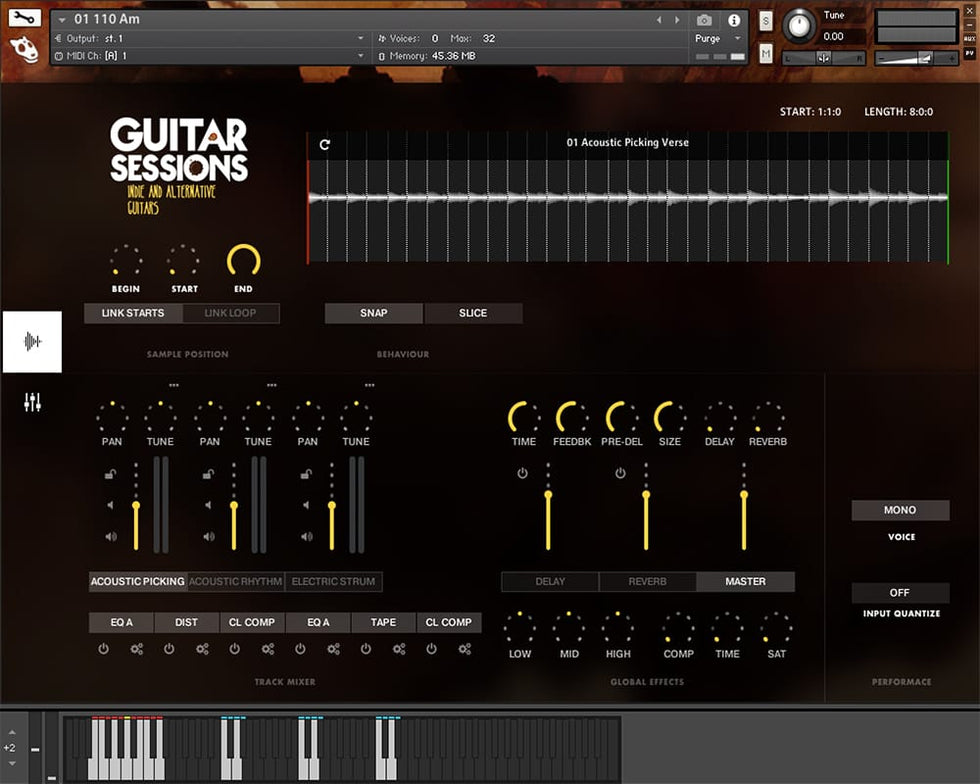Switch to the Electric Strum track tab
Screen dimensions: 980x784
[333, 582]
